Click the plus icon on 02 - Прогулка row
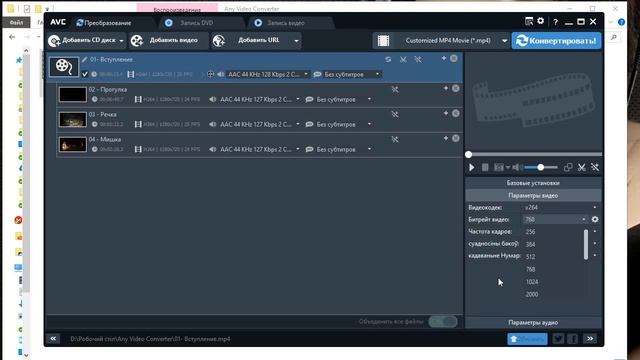Screen dimensions: 640x360 click(x=446, y=88)
